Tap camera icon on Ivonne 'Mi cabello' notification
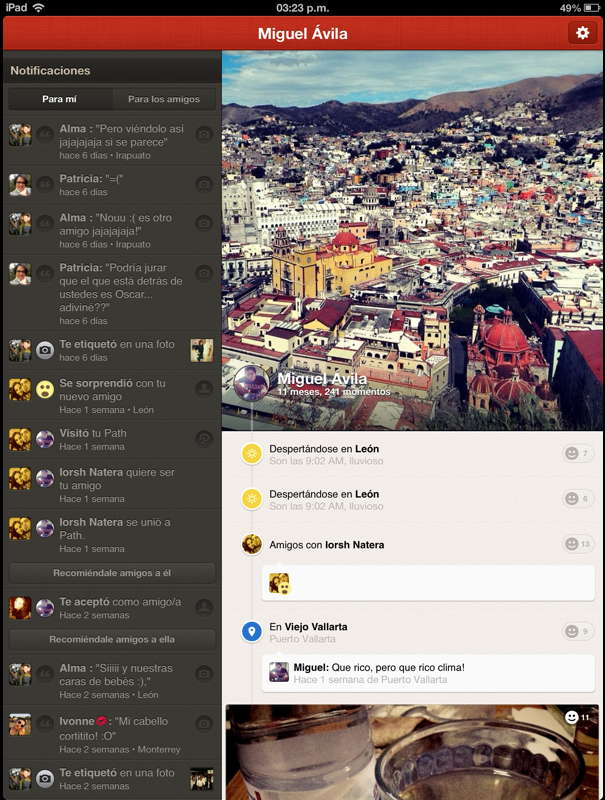This screenshot has height=800, width=605. pyautogui.click(x=204, y=723)
